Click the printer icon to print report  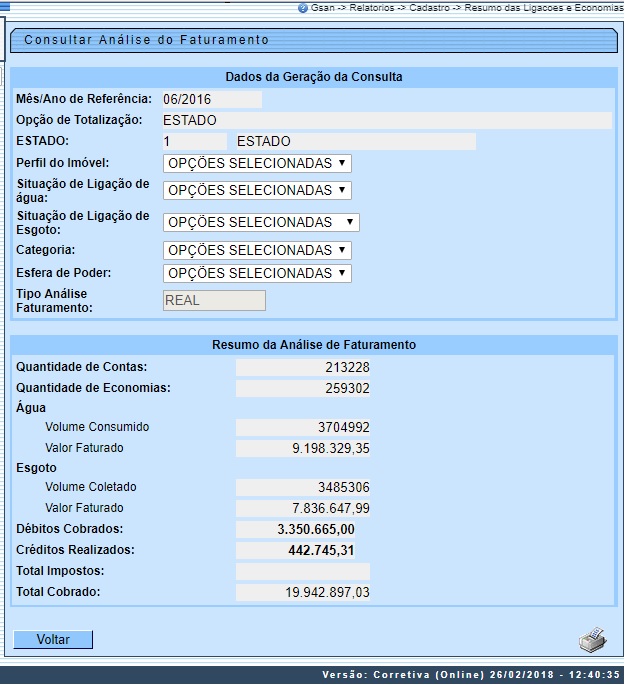click(x=592, y=639)
